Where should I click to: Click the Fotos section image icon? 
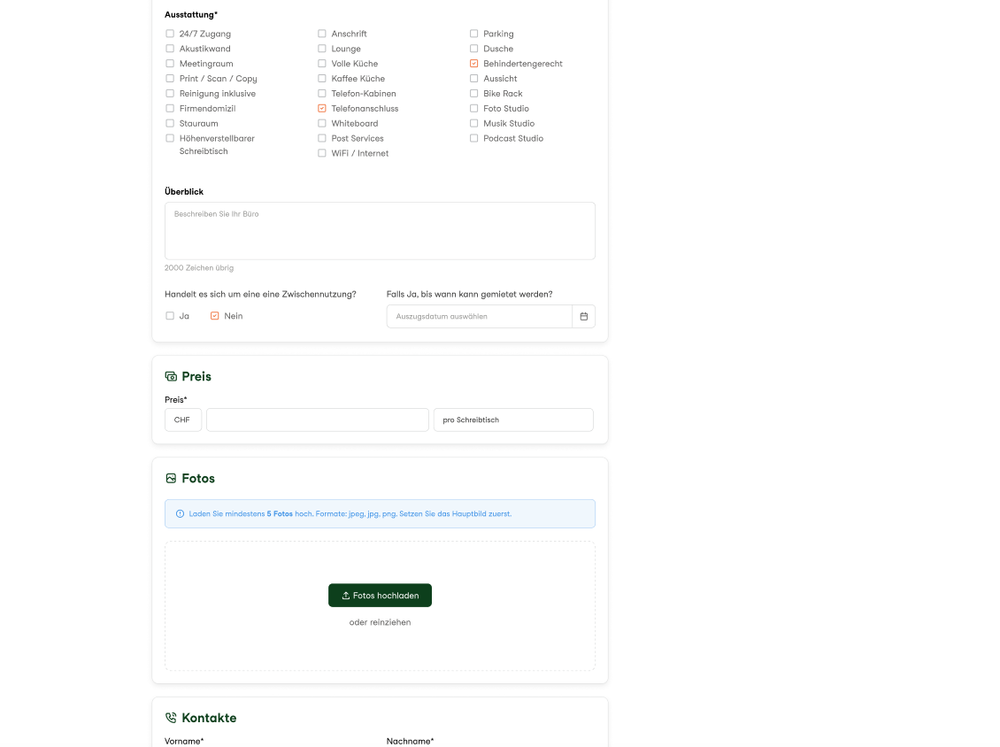[171, 479]
